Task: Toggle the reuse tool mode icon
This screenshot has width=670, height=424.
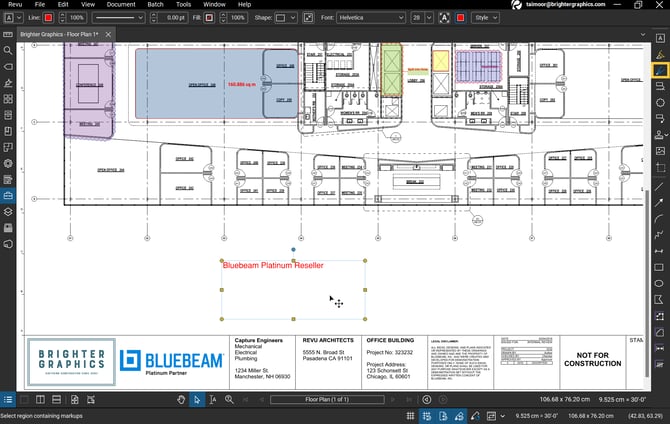Action: tap(475, 416)
